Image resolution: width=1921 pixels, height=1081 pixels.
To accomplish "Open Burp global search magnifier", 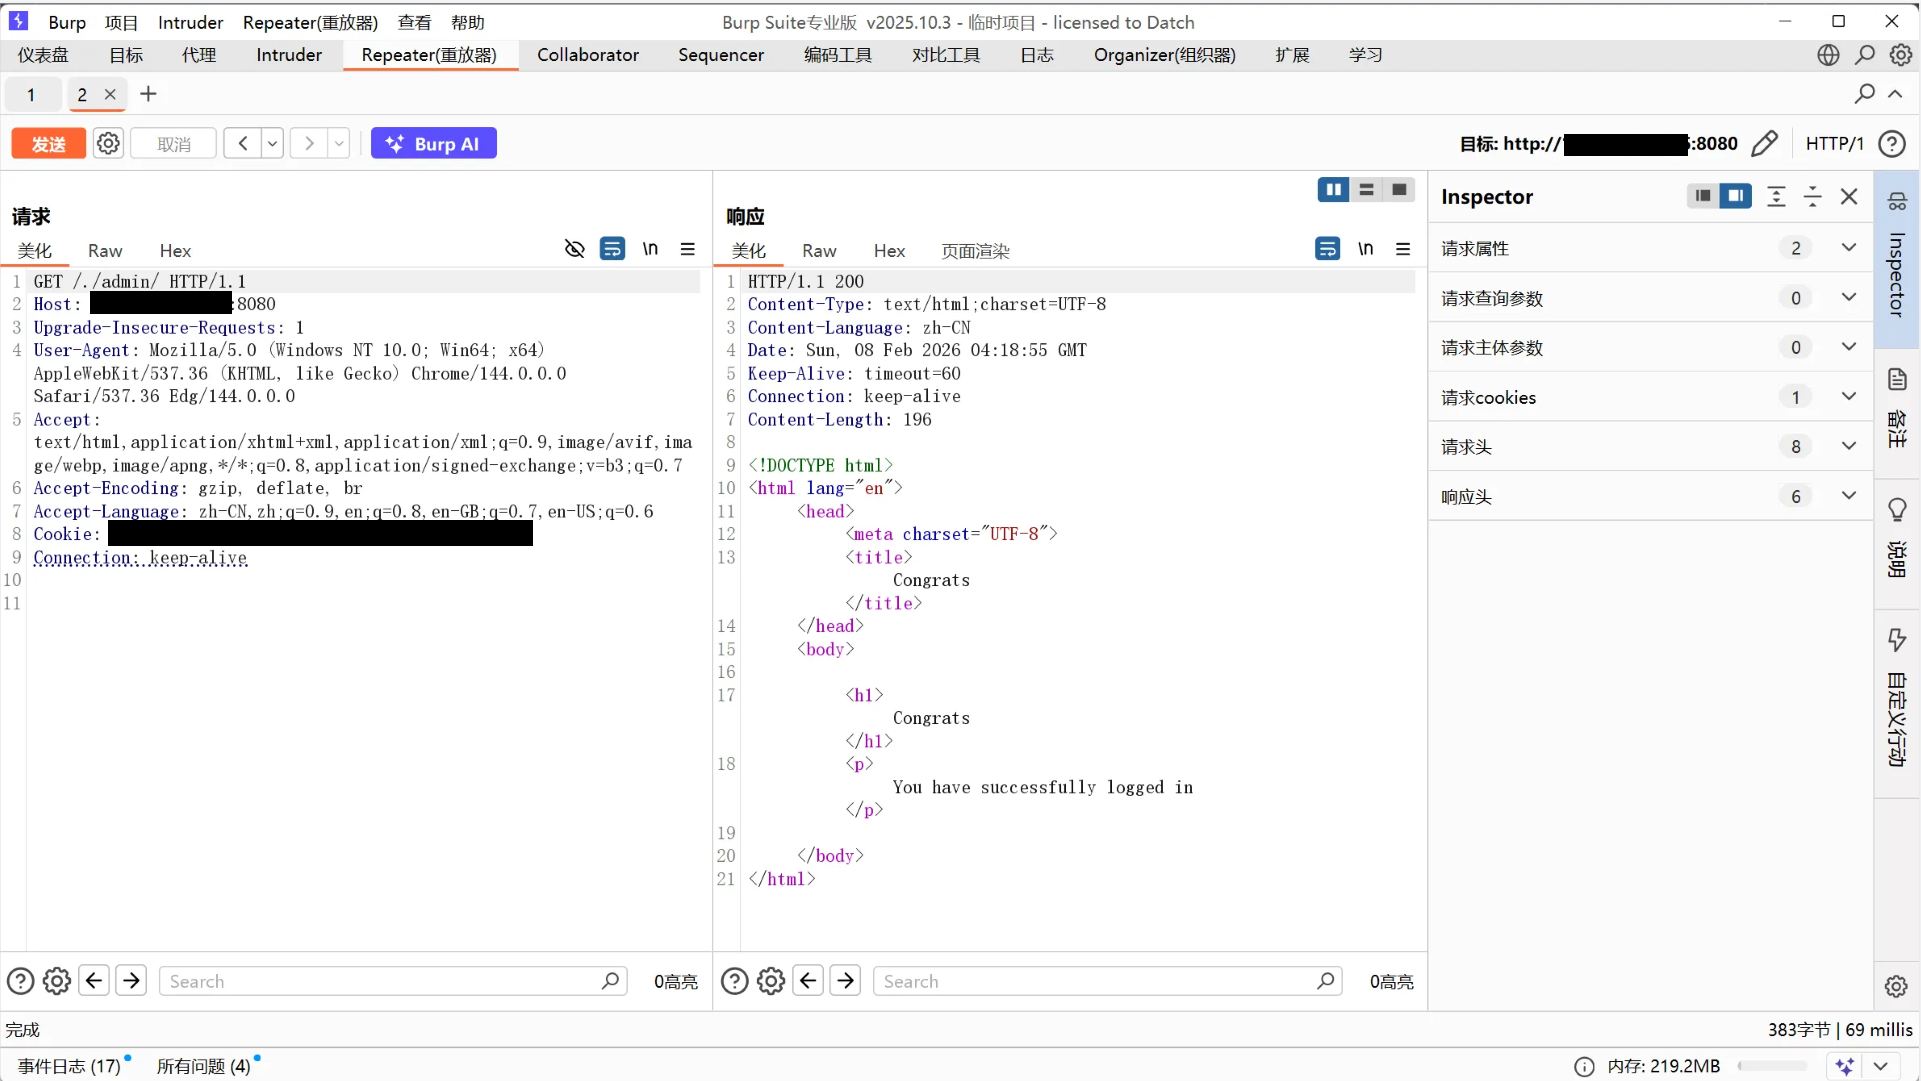I will [1865, 55].
